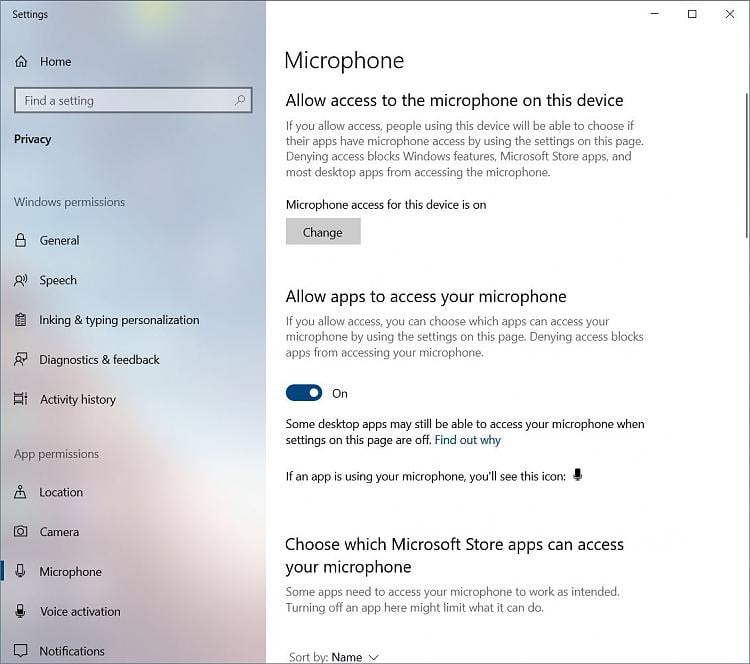Click the Camera icon in sidebar
The width and height of the screenshot is (750, 664).
[21, 531]
